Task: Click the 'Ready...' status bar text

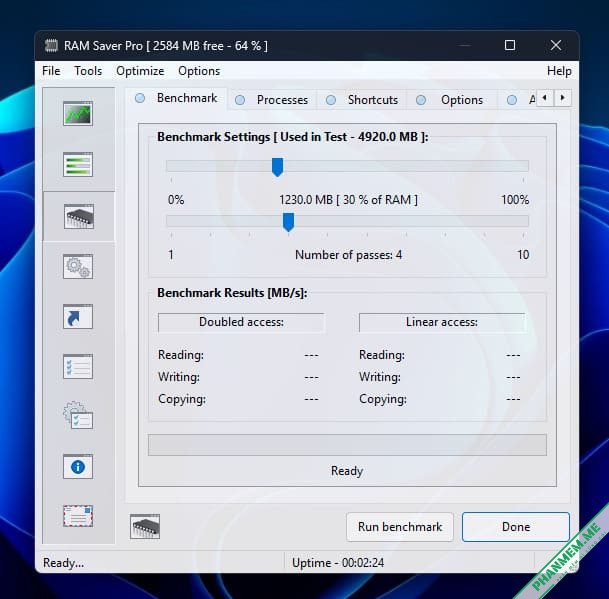Action: (x=63, y=562)
